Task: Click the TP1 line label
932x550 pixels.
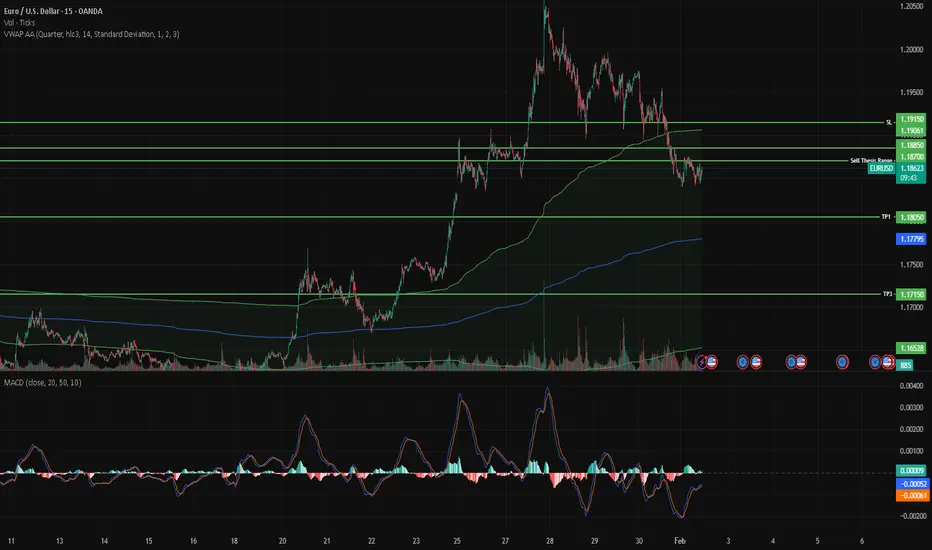Action: (886, 217)
